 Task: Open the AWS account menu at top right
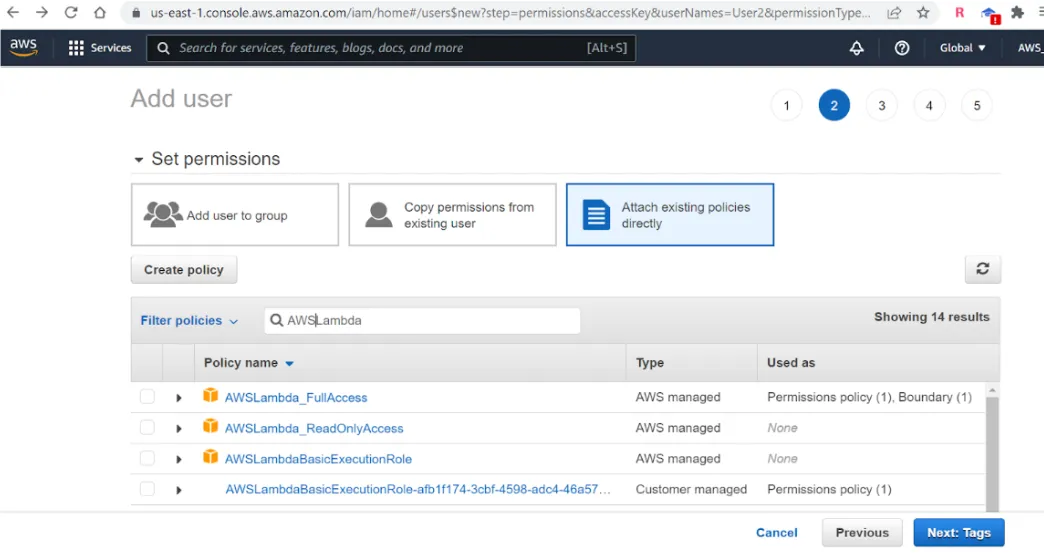(x=1030, y=48)
